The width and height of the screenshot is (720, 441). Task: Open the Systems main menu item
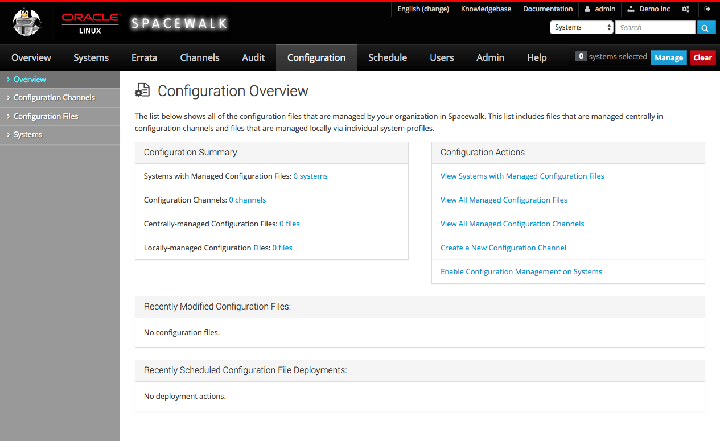[x=91, y=57]
